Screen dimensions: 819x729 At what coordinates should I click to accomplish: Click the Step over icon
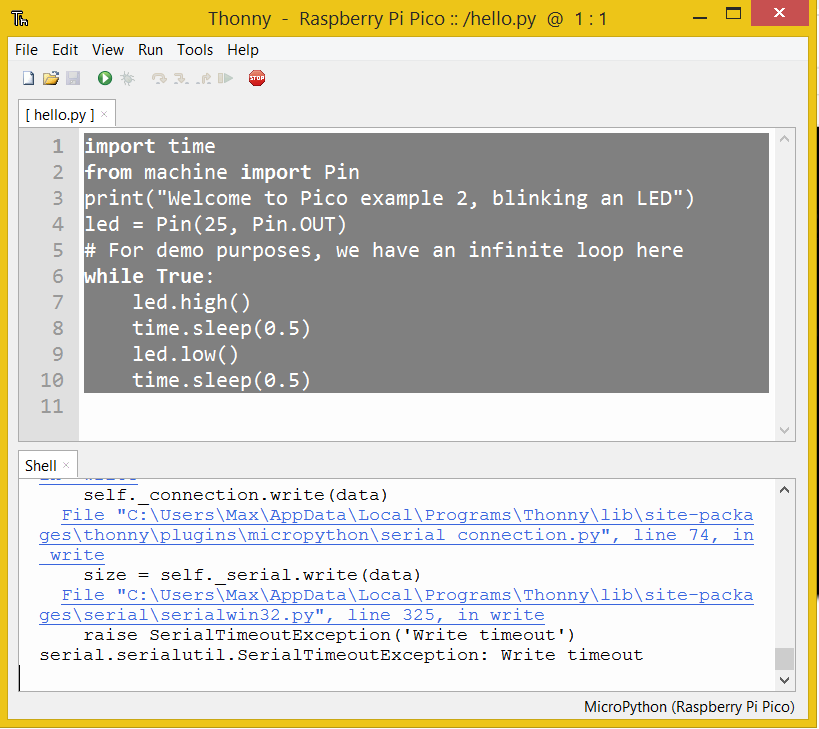pyautogui.click(x=159, y=78)
